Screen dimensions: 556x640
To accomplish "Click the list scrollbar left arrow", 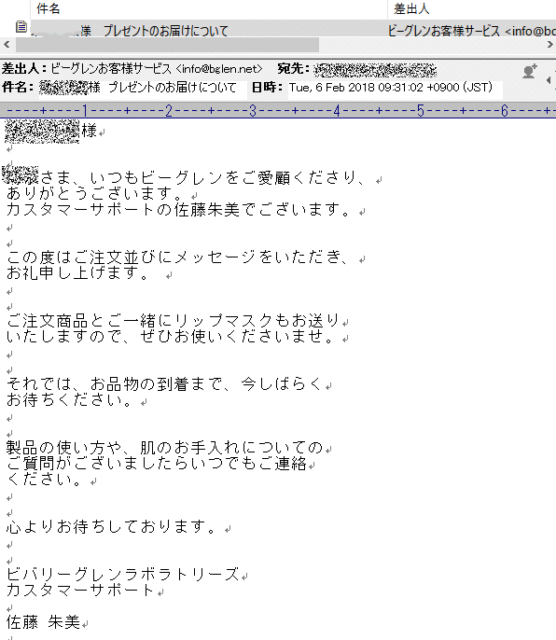I will click(7, 44).
